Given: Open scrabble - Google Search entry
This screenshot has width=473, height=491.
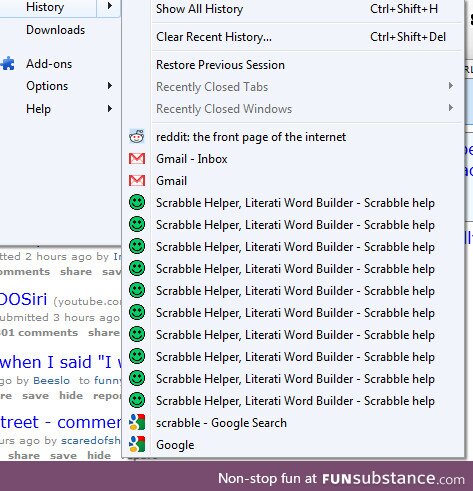Looking at the screenshot, I should (221, 423).
